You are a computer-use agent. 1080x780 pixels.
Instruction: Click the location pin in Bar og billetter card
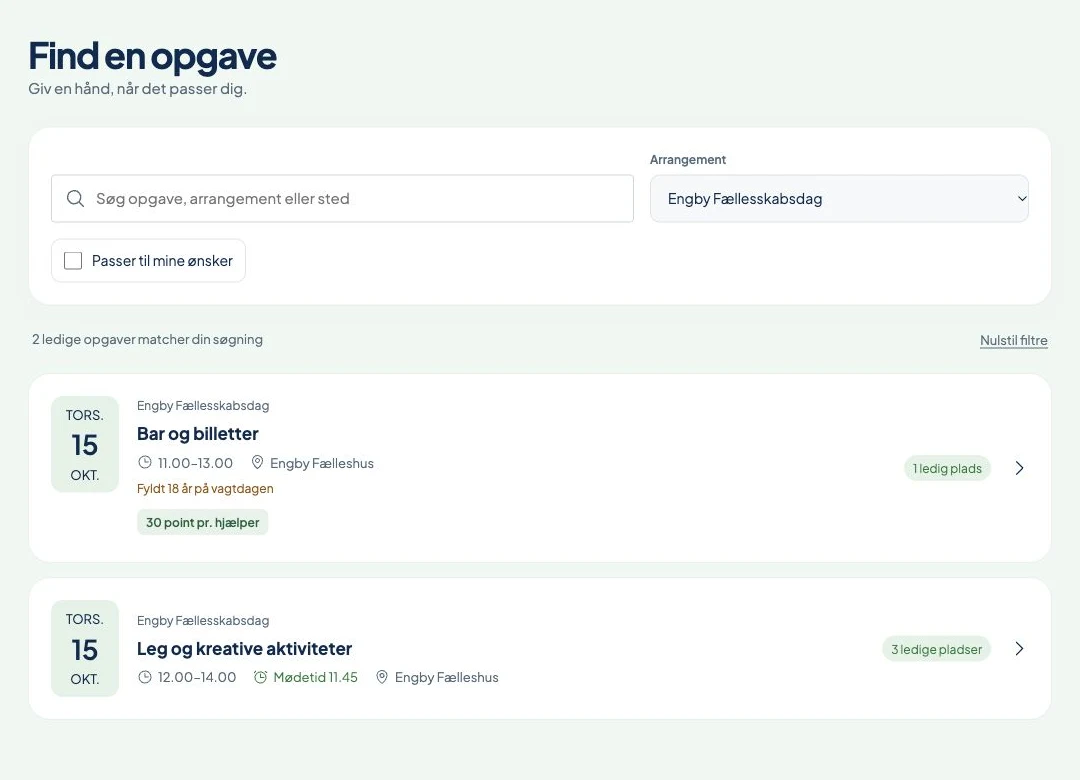coord(257,462)
